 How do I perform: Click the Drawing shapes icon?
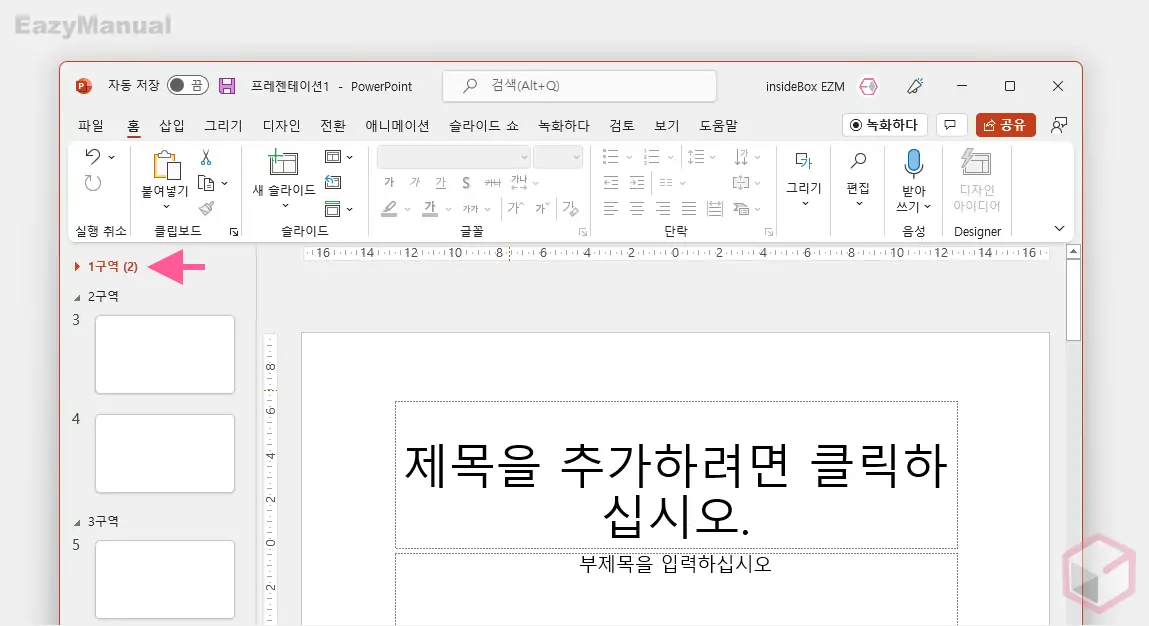coord(804,161)
